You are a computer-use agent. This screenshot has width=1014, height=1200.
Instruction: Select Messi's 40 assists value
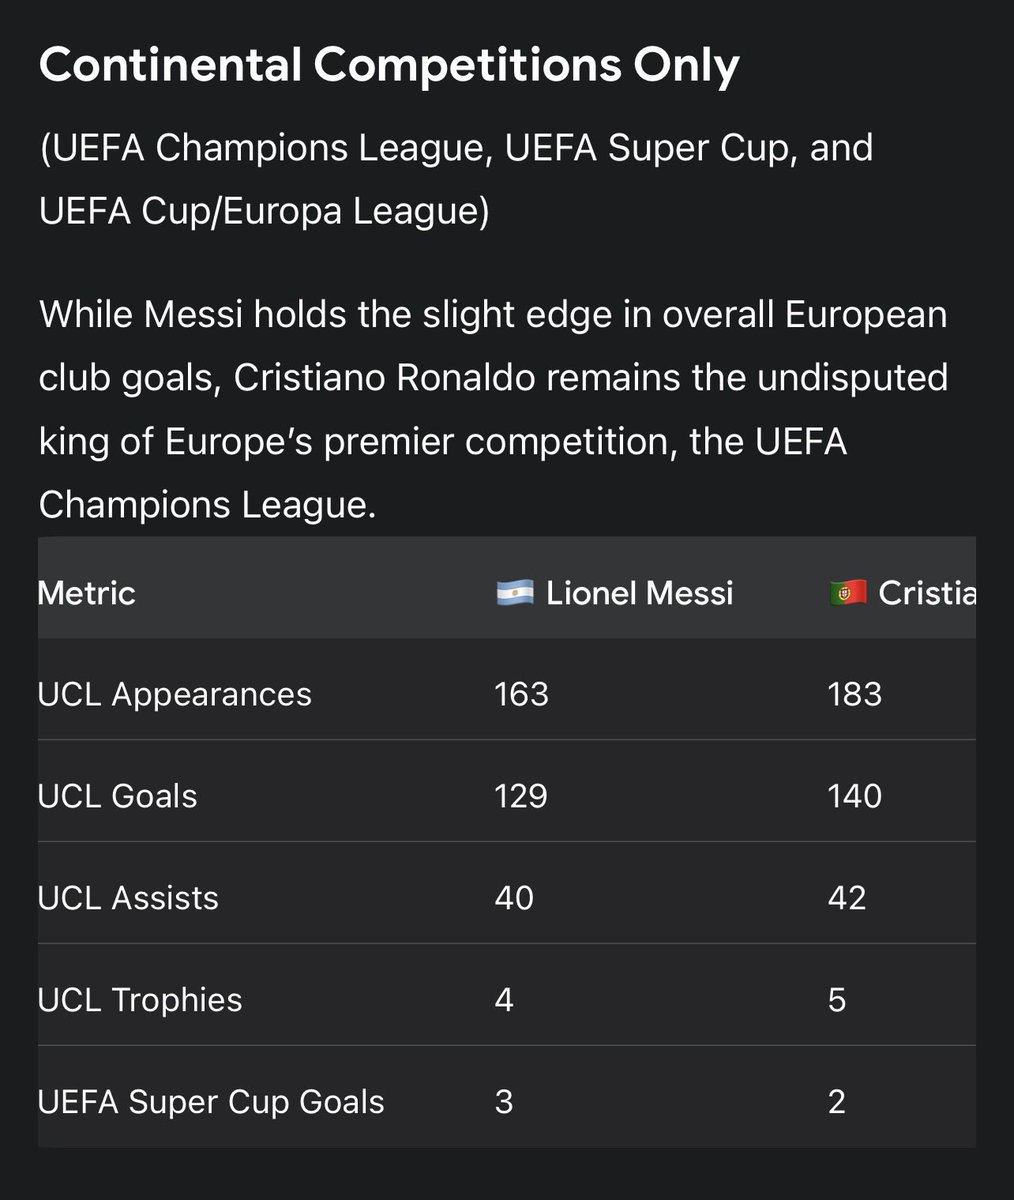(x=514, y=898)
